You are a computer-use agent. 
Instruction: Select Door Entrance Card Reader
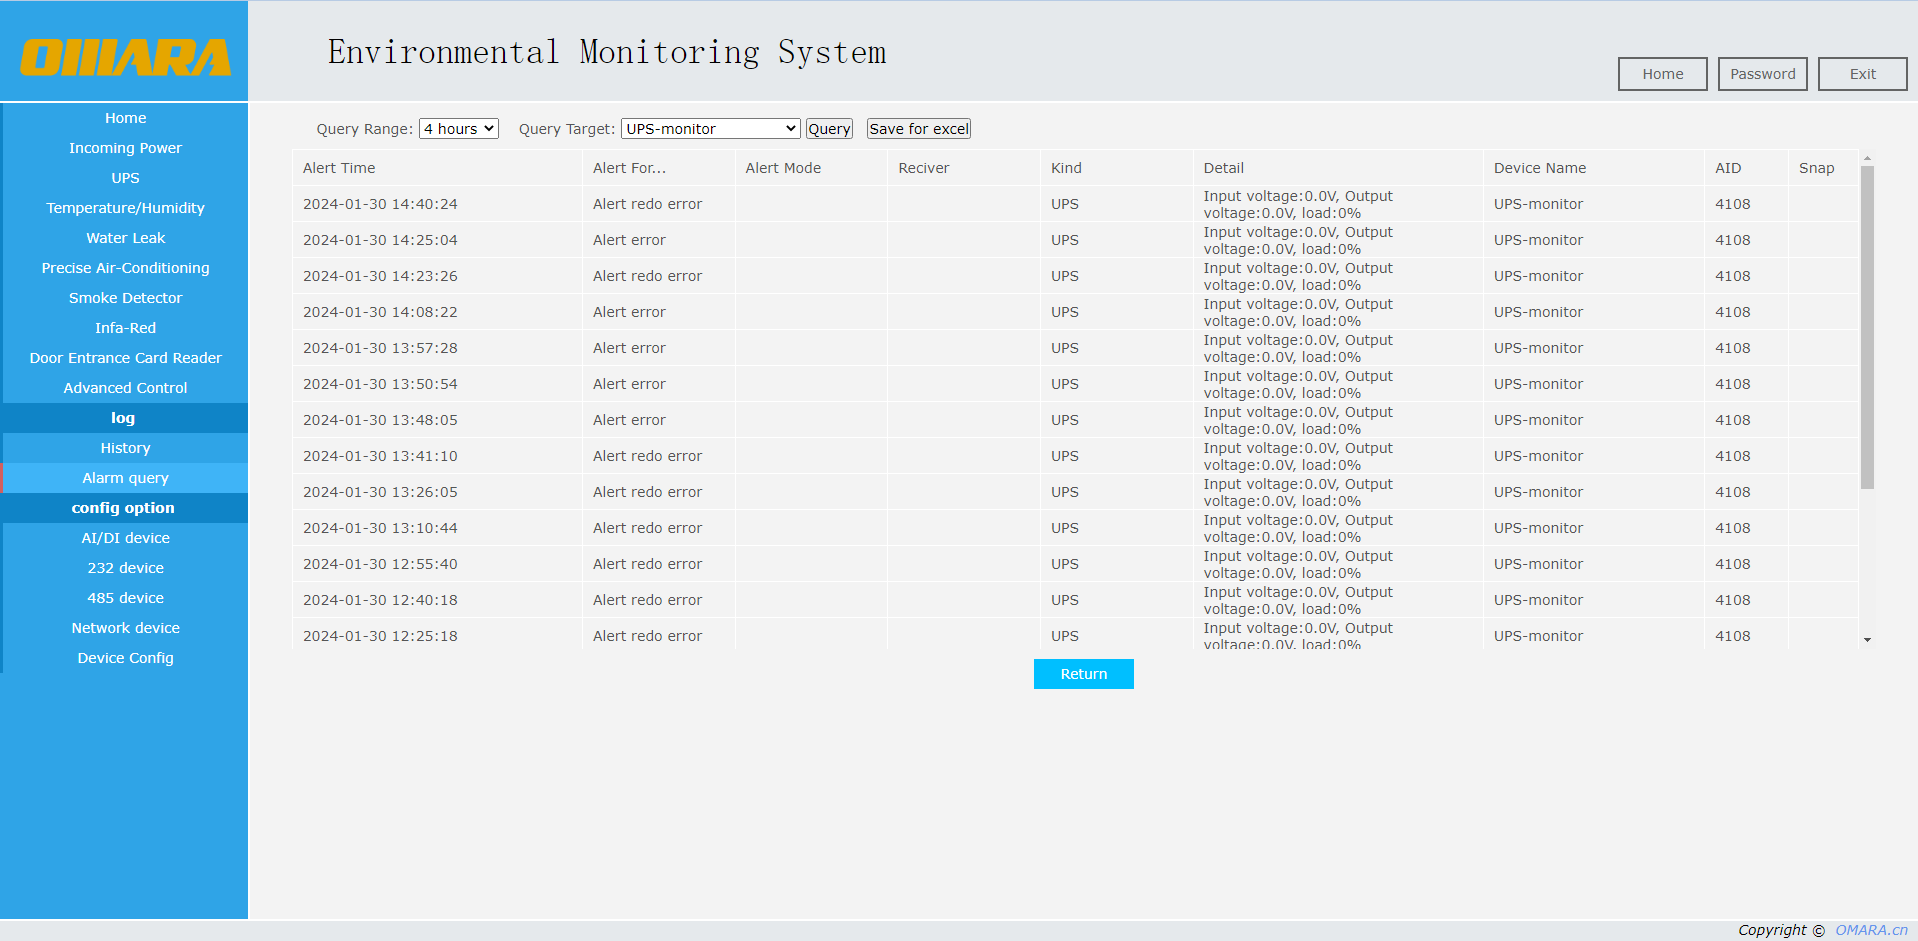click(125, 358)
